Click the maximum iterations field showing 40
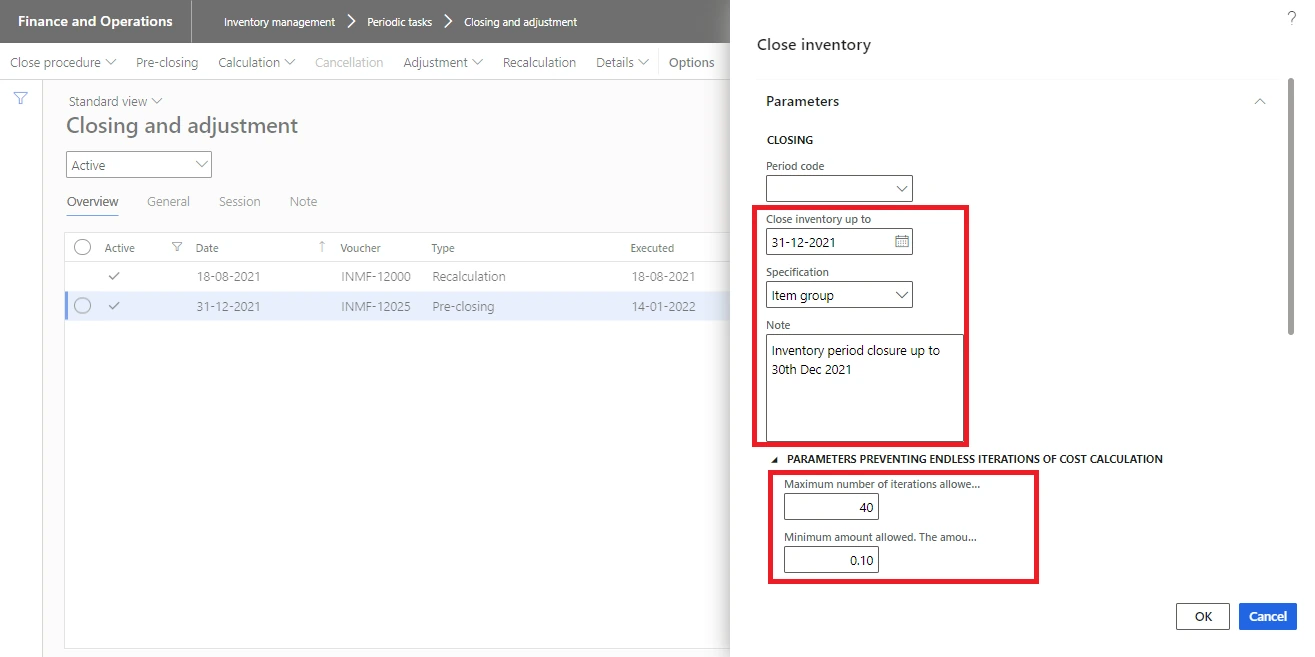Viewport: 1315px width, 657px height. click(x=831, y=507)
